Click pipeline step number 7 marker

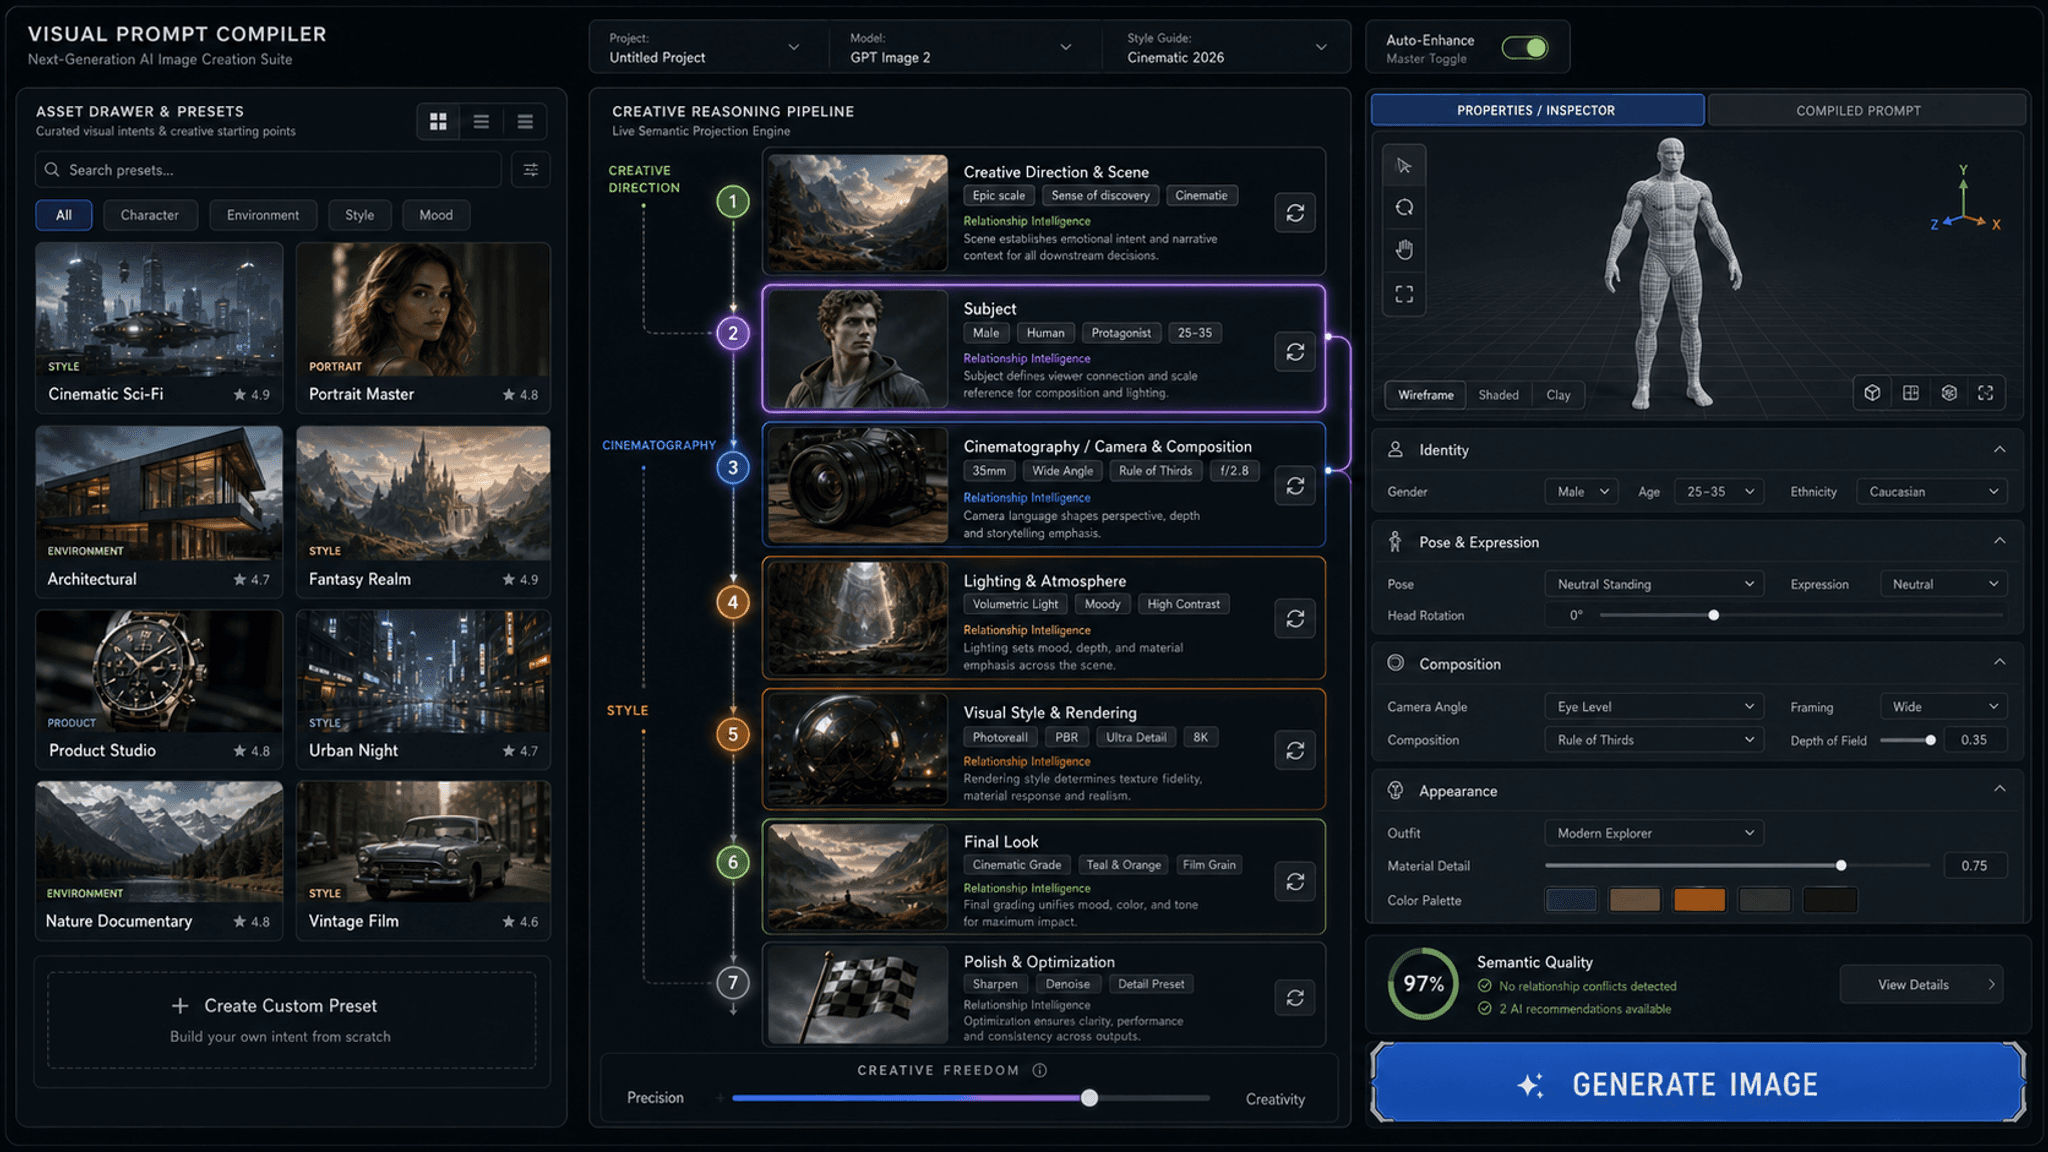click(x=733, y=982)
